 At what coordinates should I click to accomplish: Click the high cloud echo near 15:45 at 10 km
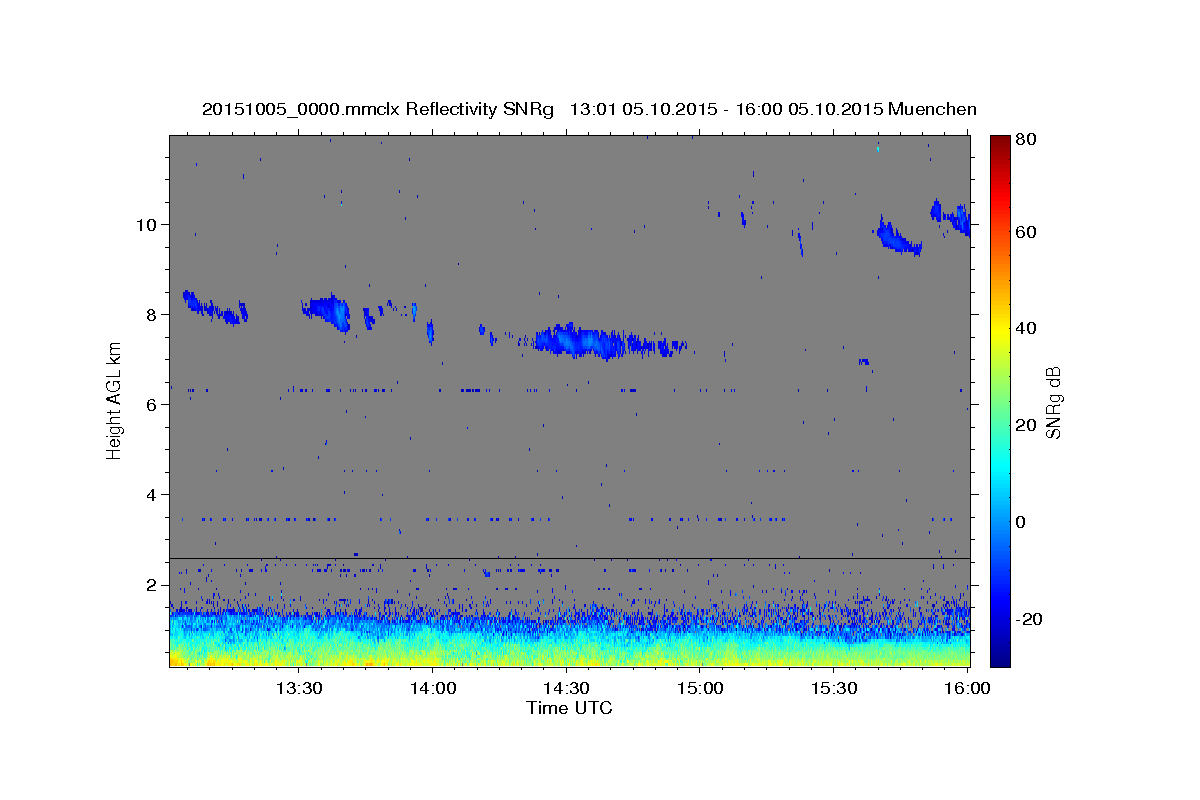897,238
